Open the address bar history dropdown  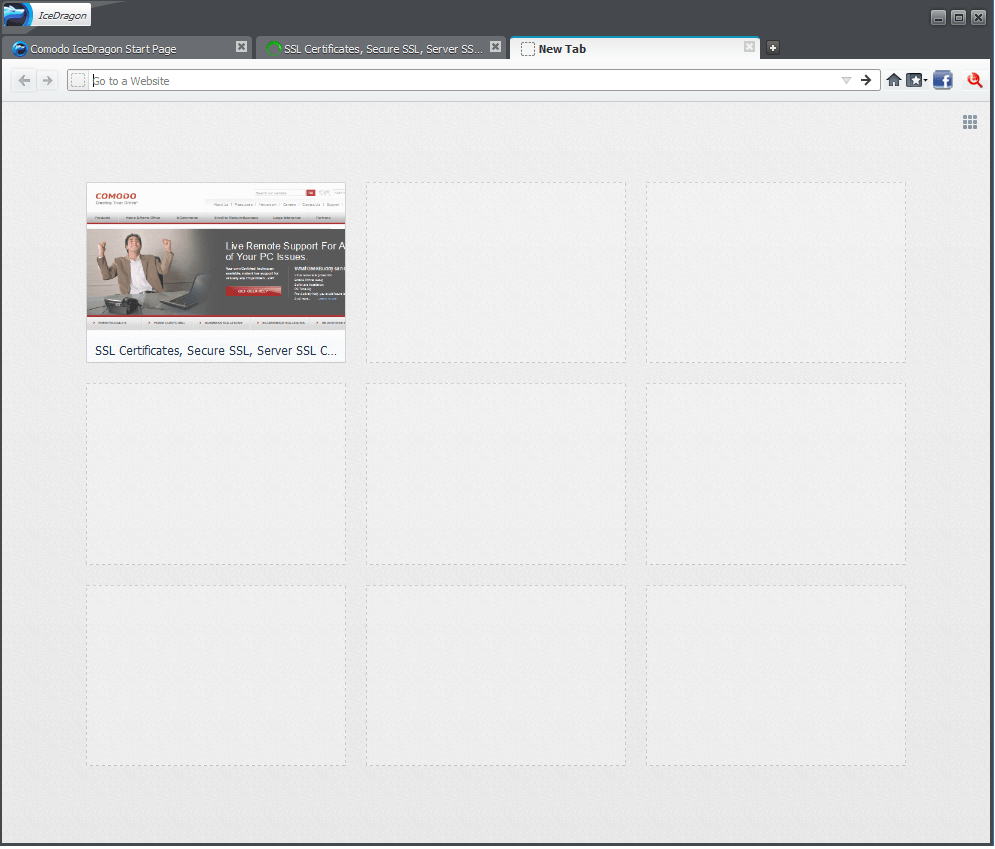(x=845, y=79)
